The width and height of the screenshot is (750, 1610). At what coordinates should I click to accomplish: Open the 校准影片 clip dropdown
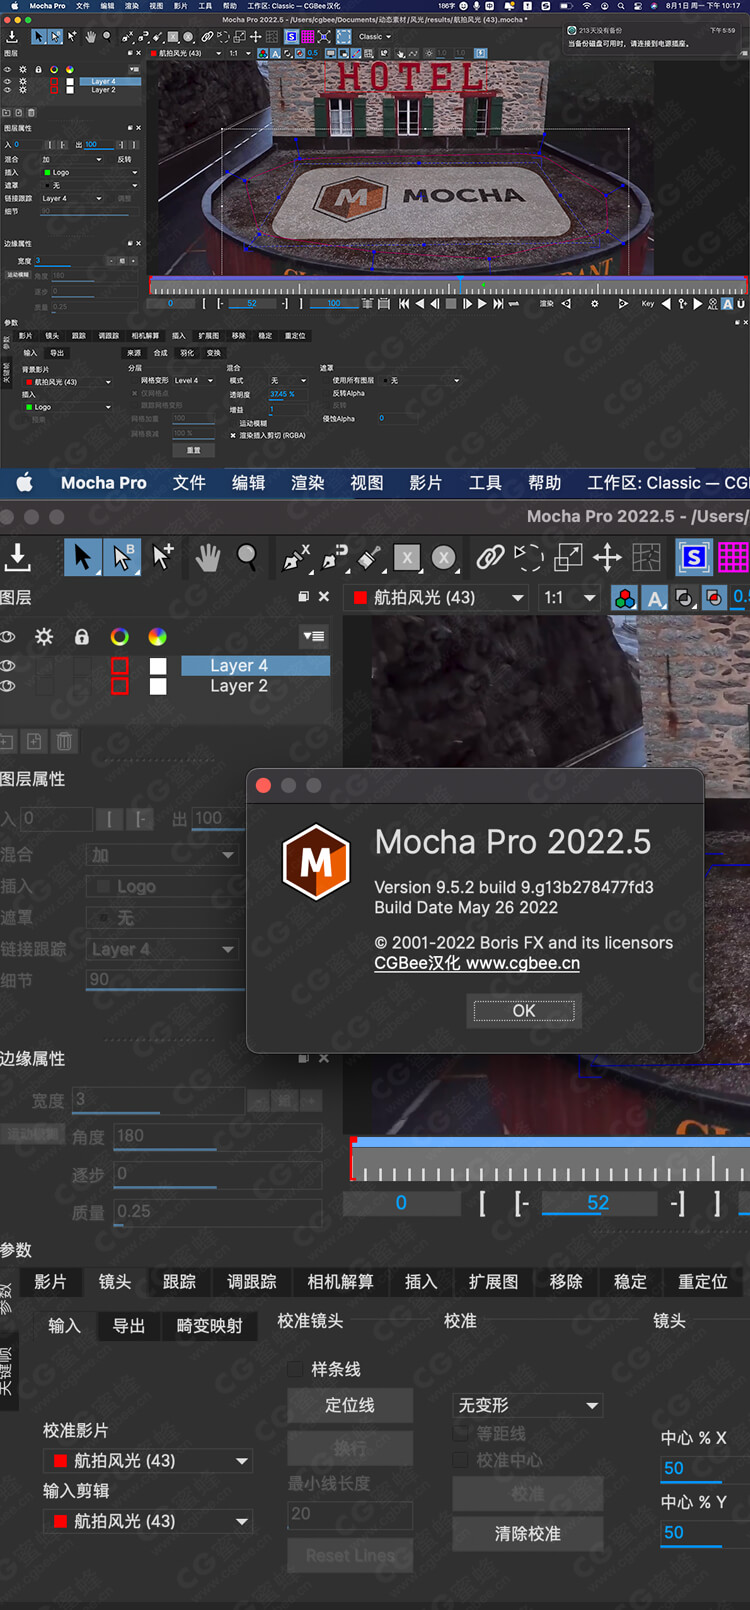(147, 1461)
